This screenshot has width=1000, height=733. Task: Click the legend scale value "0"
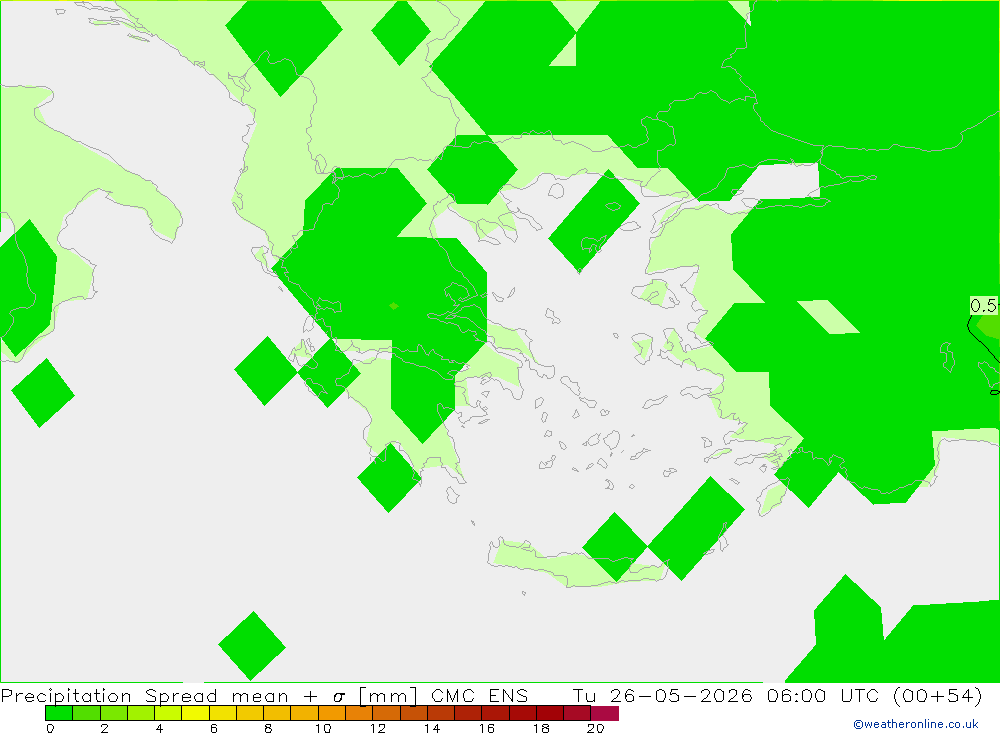click(50, 728)
